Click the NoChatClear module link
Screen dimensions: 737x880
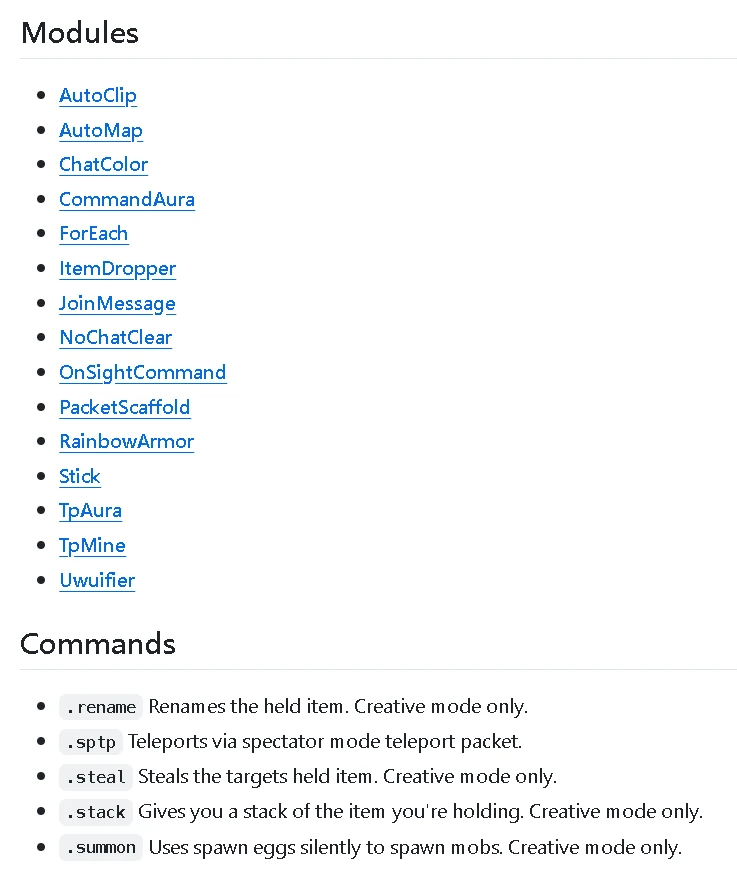click(115, 337)
